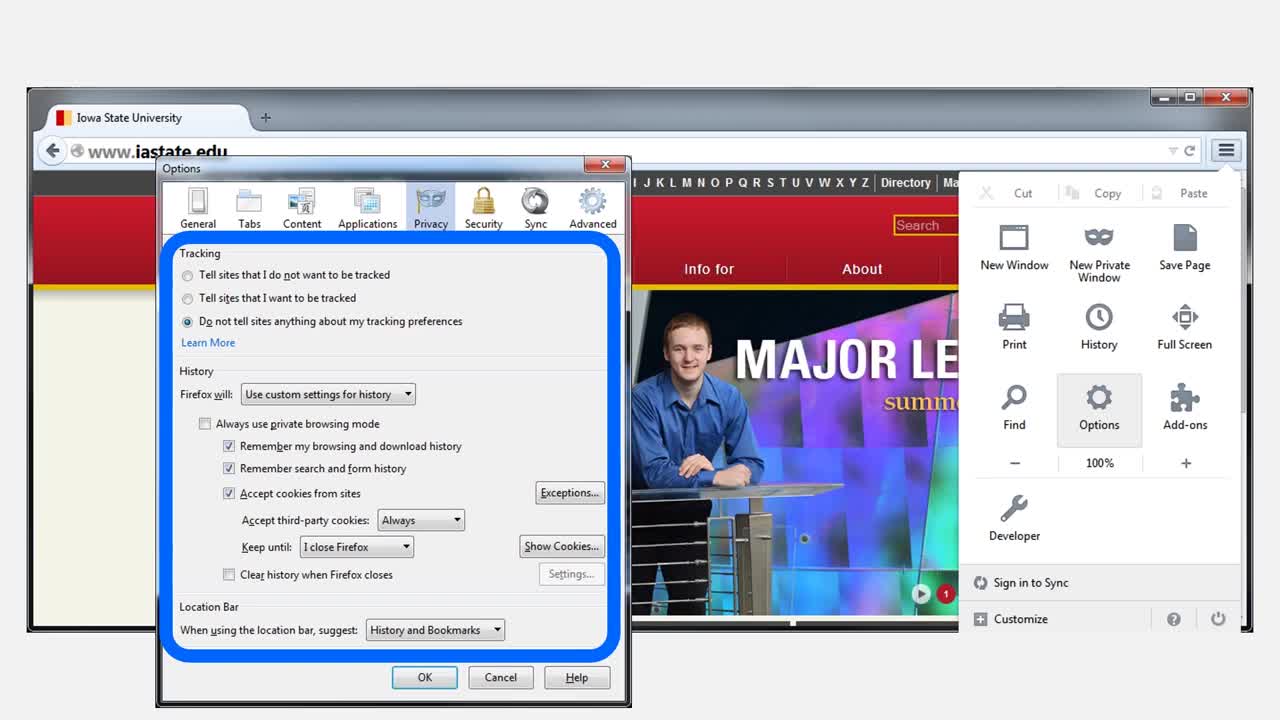
Task: Click the Options gear in menu panel
Action: 1099,410
